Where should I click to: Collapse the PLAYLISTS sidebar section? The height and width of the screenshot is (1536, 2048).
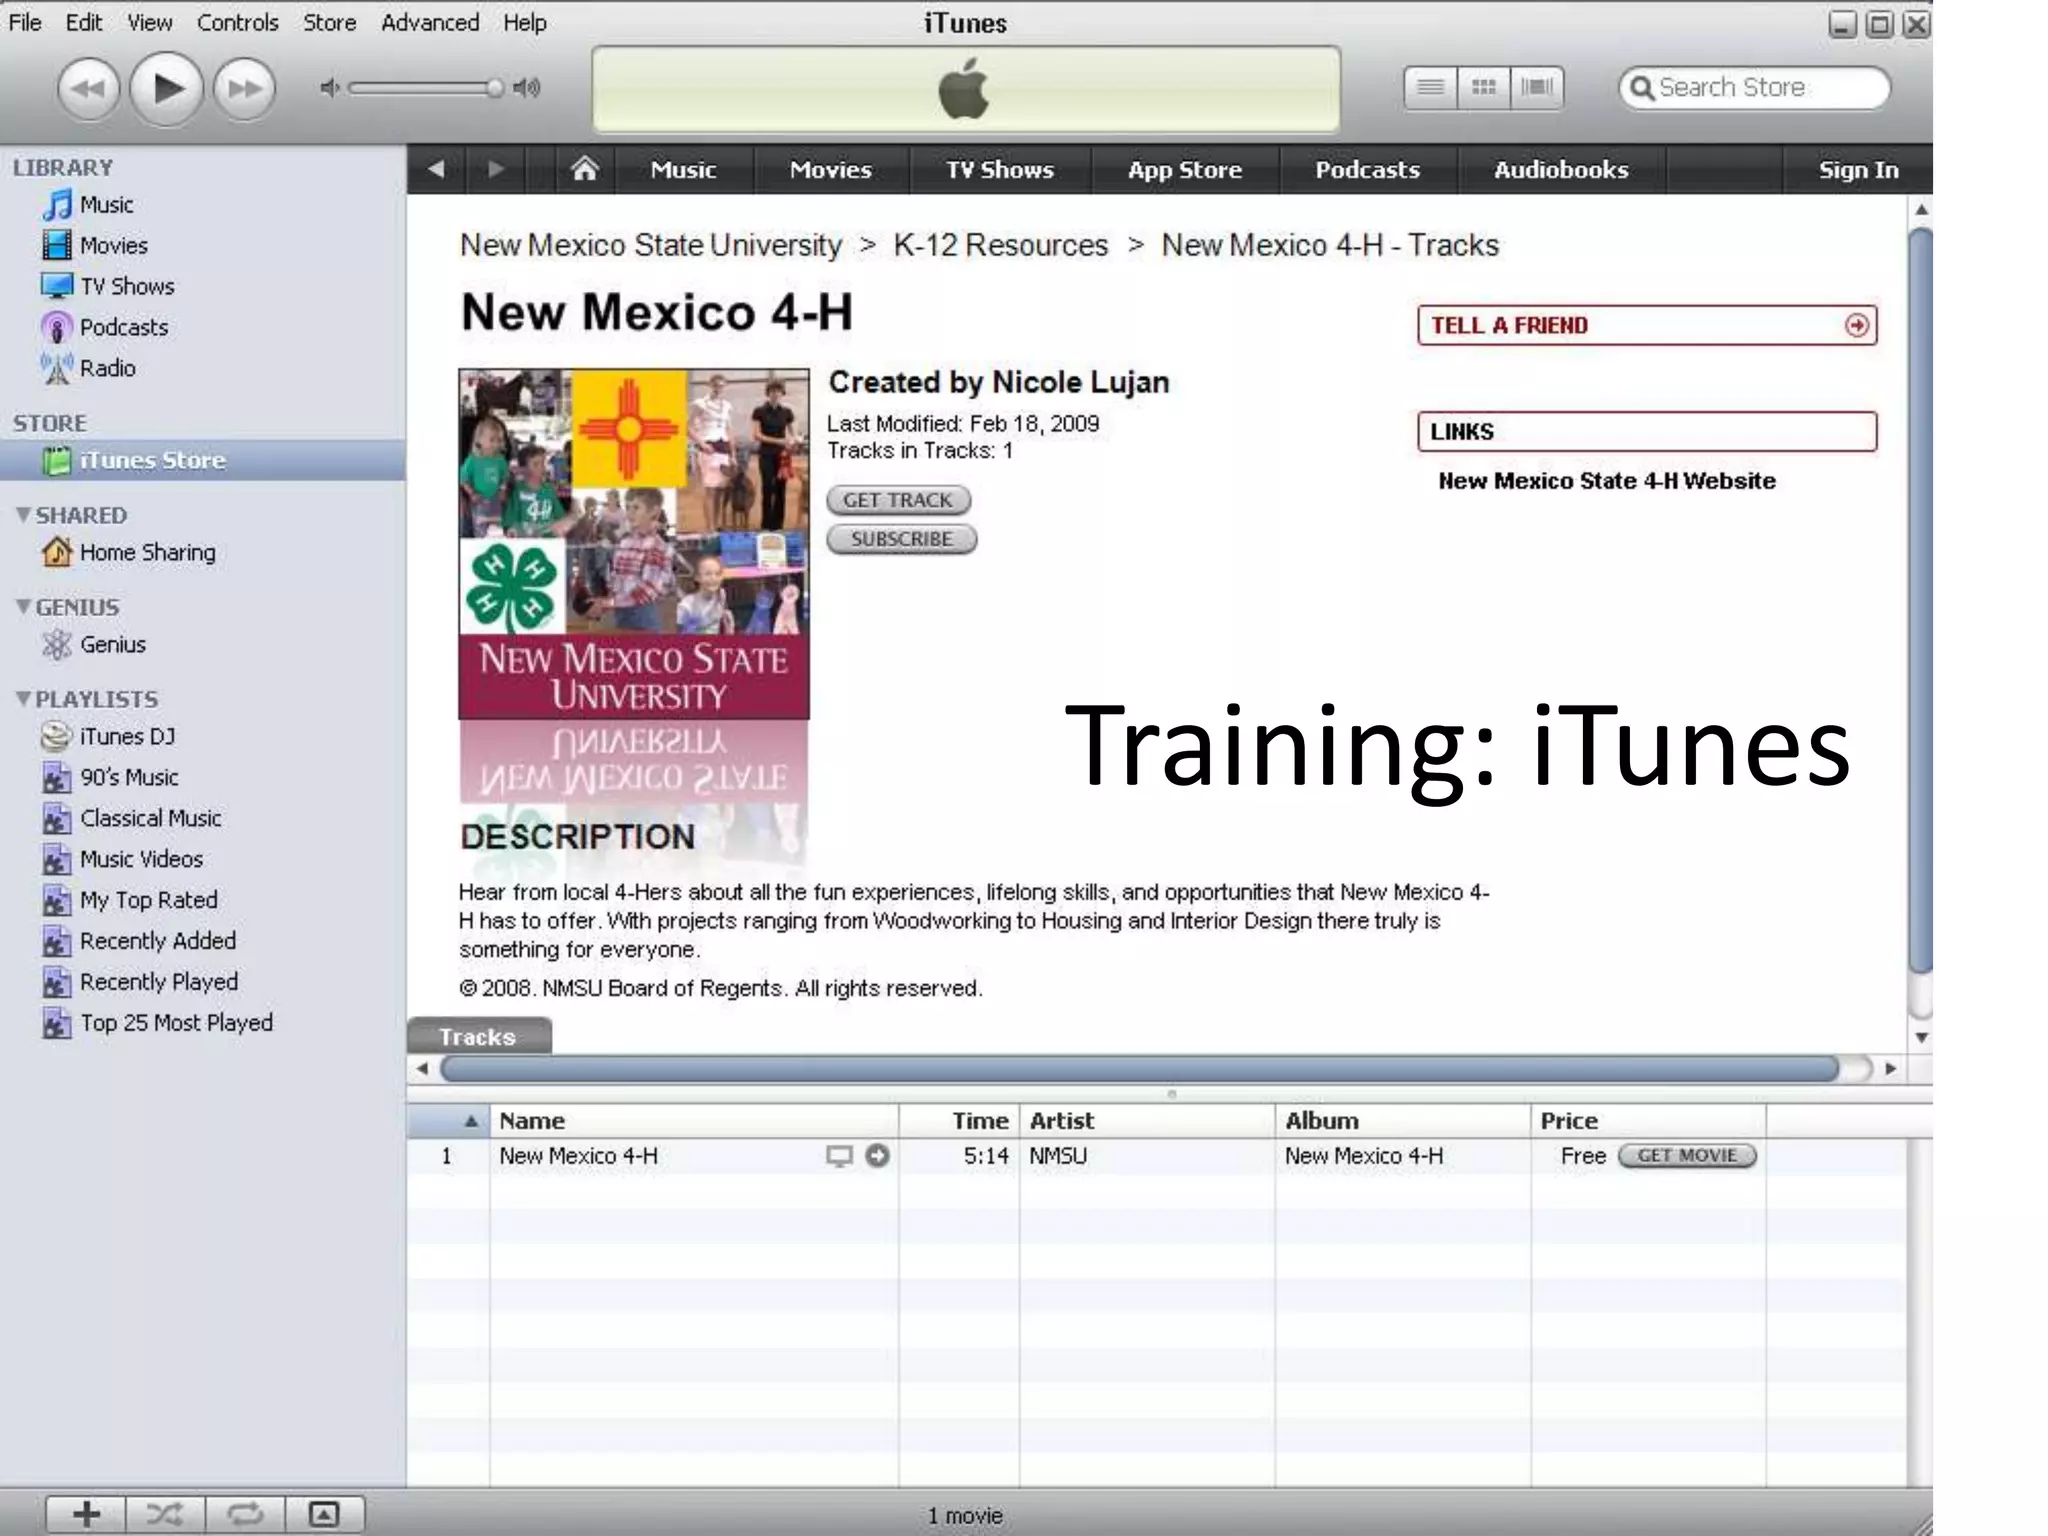tap(23, 699)
